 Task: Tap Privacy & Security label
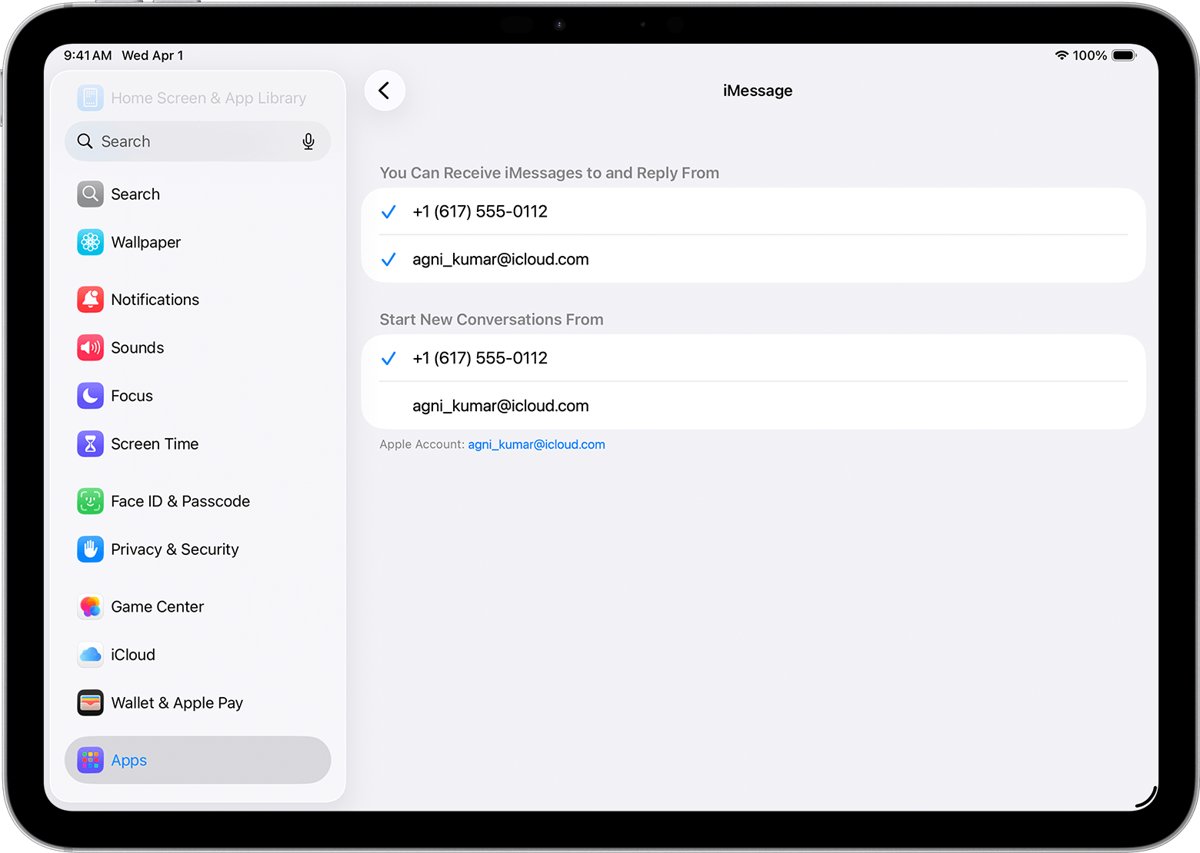click(175, 549)
